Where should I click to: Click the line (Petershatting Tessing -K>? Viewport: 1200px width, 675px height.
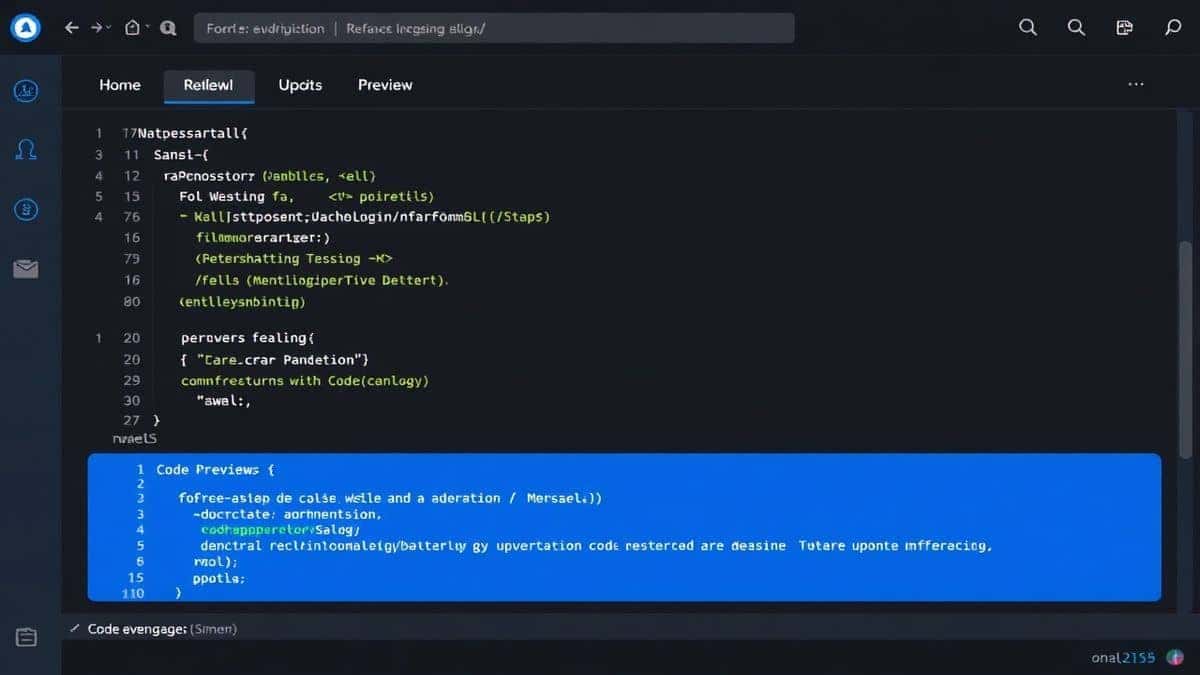pyautogui.click(x=295, y=258)
